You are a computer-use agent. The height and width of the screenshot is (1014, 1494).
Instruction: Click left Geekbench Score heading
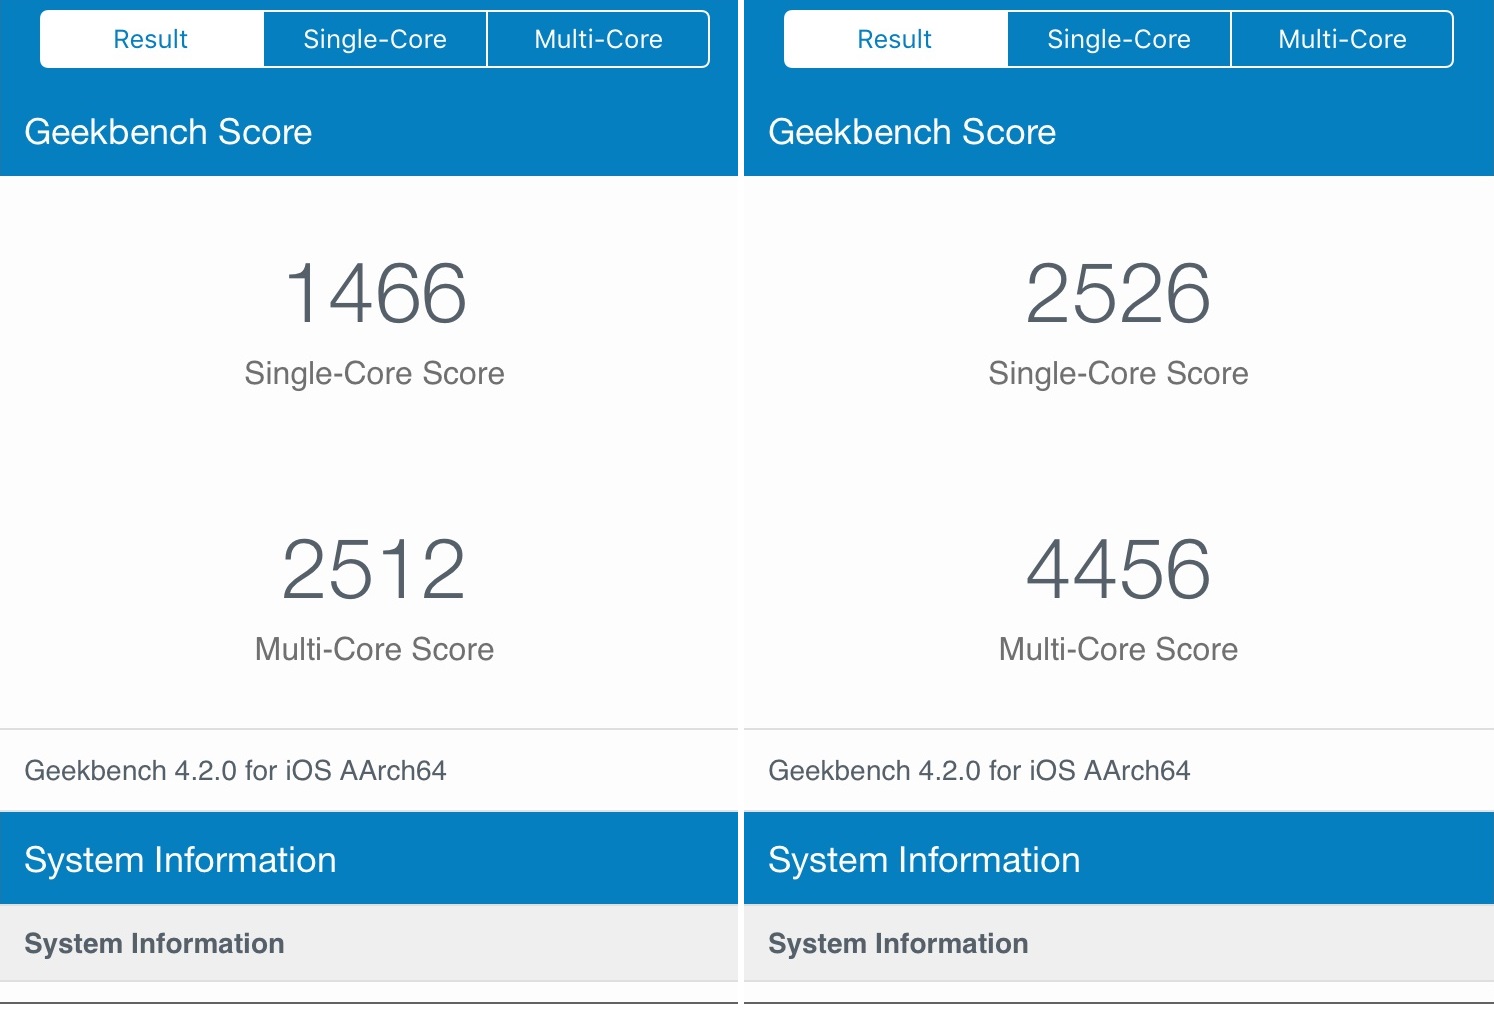[168, 132]
